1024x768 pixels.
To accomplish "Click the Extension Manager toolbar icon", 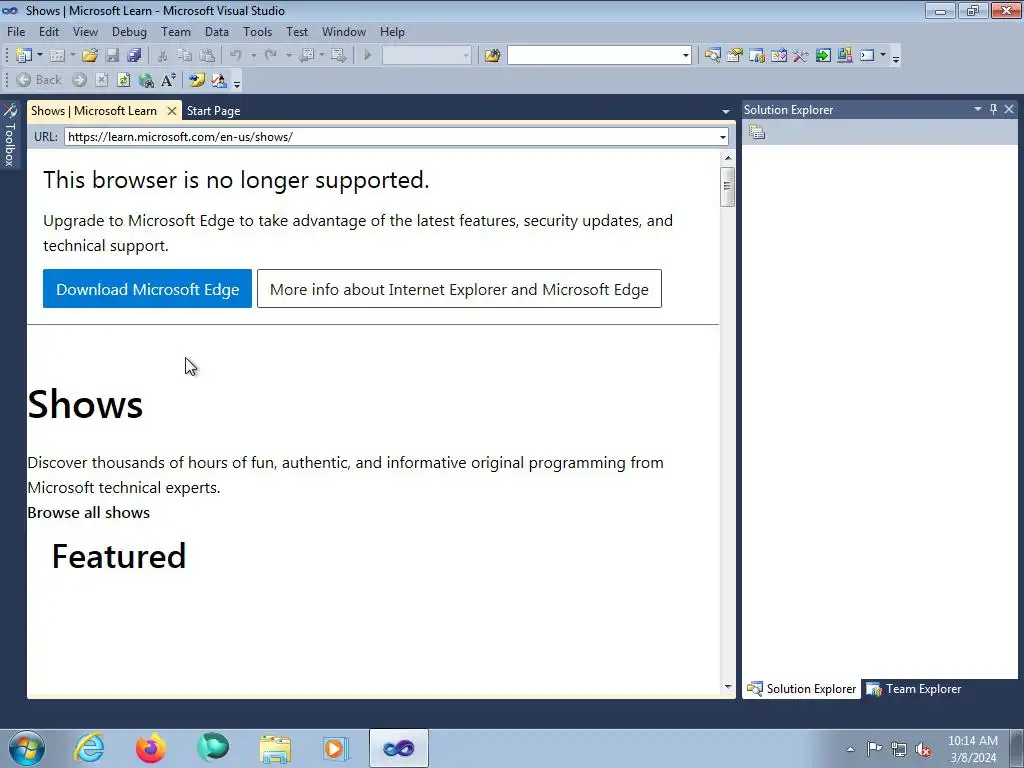I will [844, 56].
